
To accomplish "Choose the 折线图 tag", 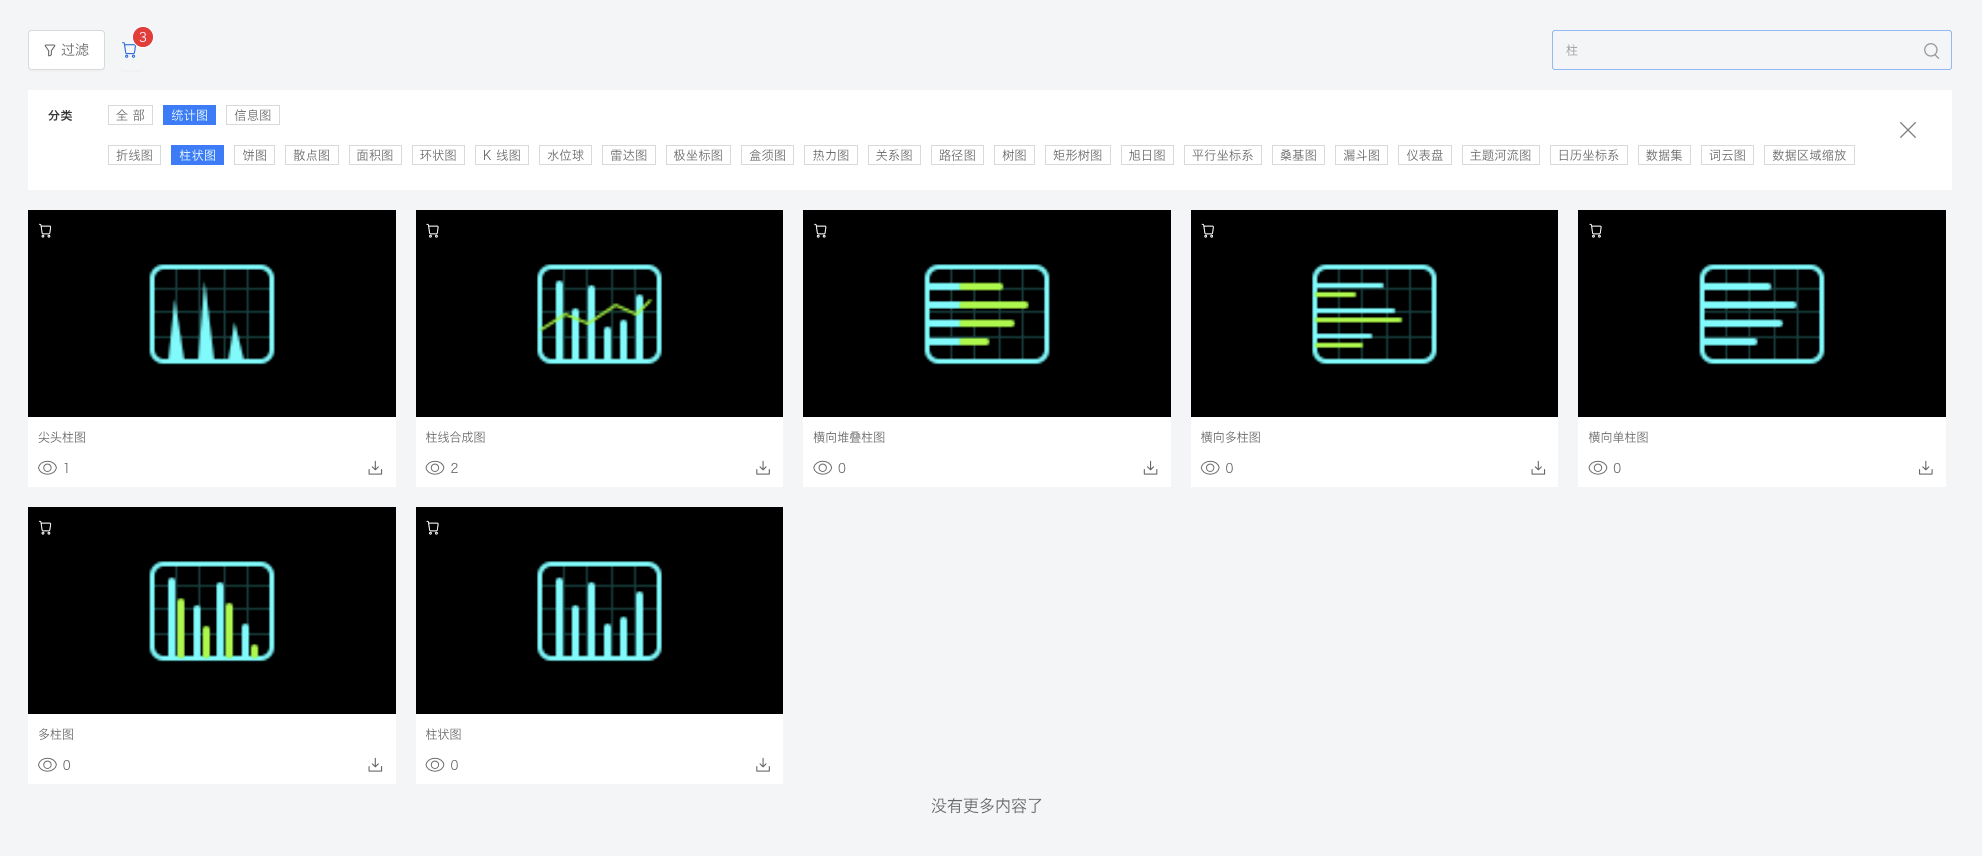I will tap(134, 155).
